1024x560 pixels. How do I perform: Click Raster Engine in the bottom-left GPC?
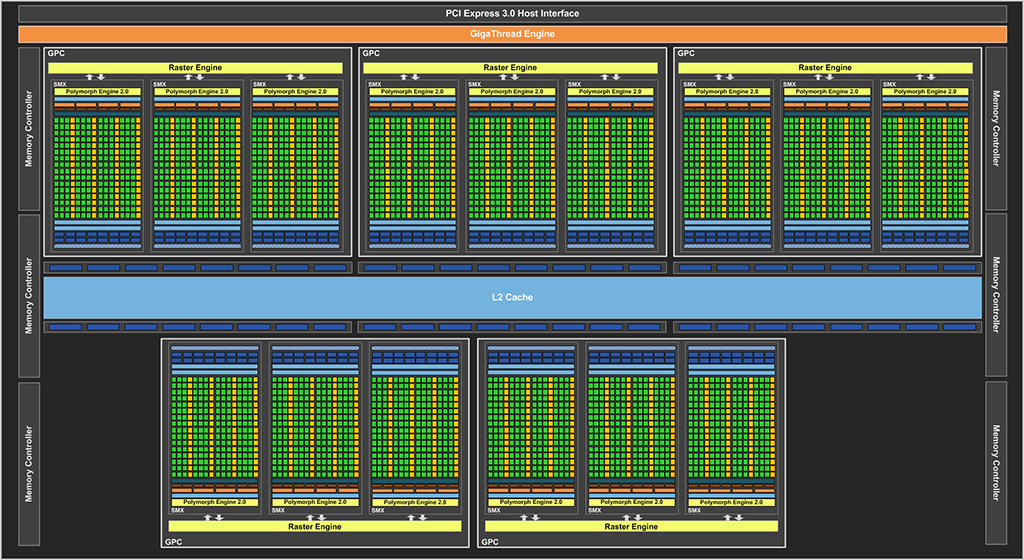click(315, 526)
